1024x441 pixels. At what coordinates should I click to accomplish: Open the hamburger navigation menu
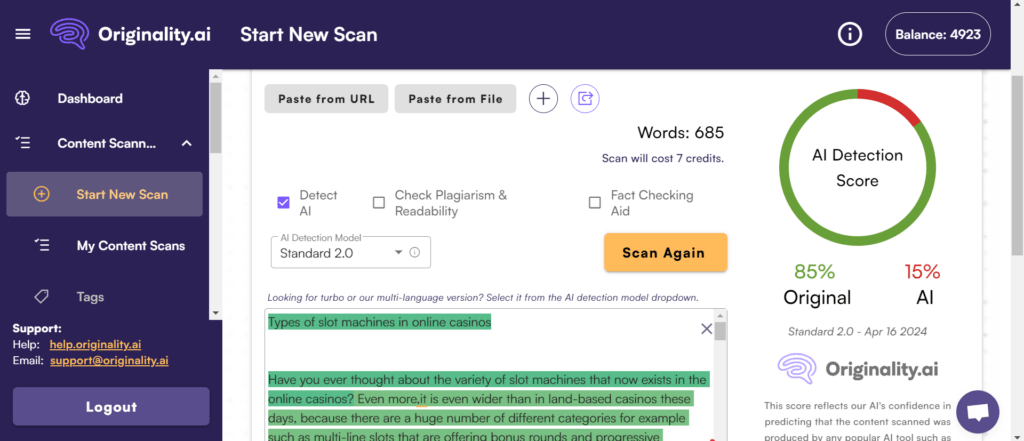click(23, 34)
